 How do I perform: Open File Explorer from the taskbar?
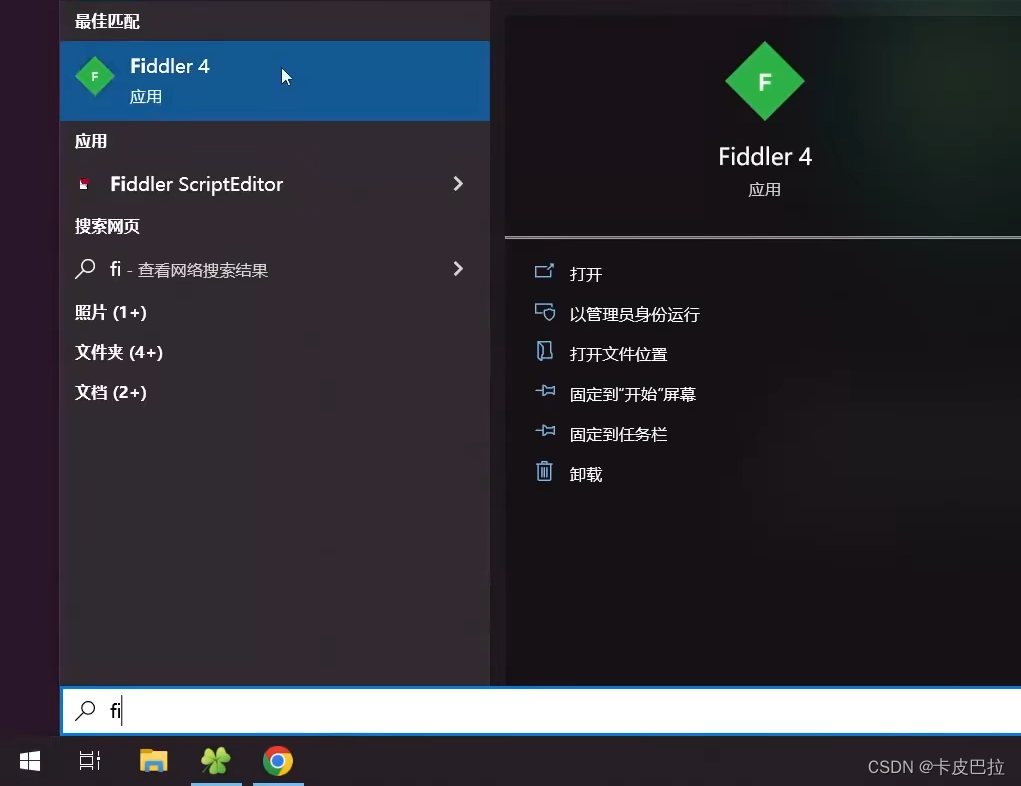click(x=154, y=761)
